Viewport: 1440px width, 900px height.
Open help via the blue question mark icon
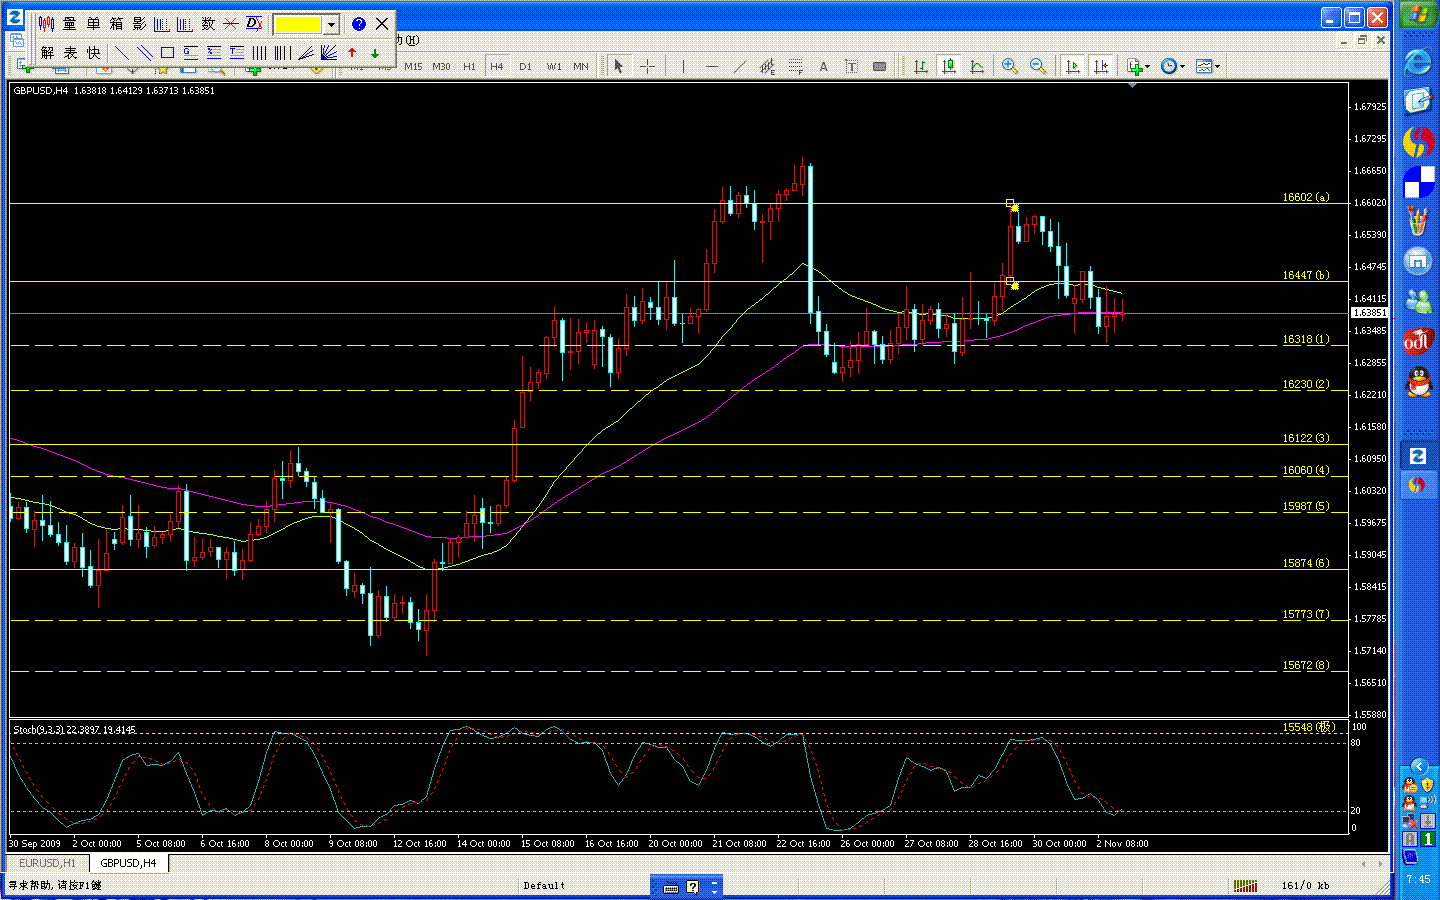359,24
